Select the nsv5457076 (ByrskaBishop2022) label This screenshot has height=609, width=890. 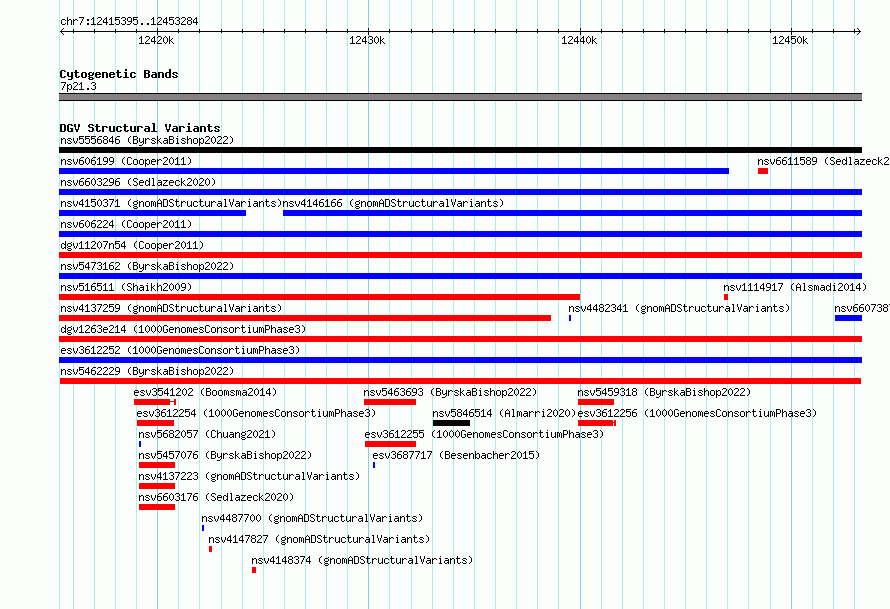[225, 455]
